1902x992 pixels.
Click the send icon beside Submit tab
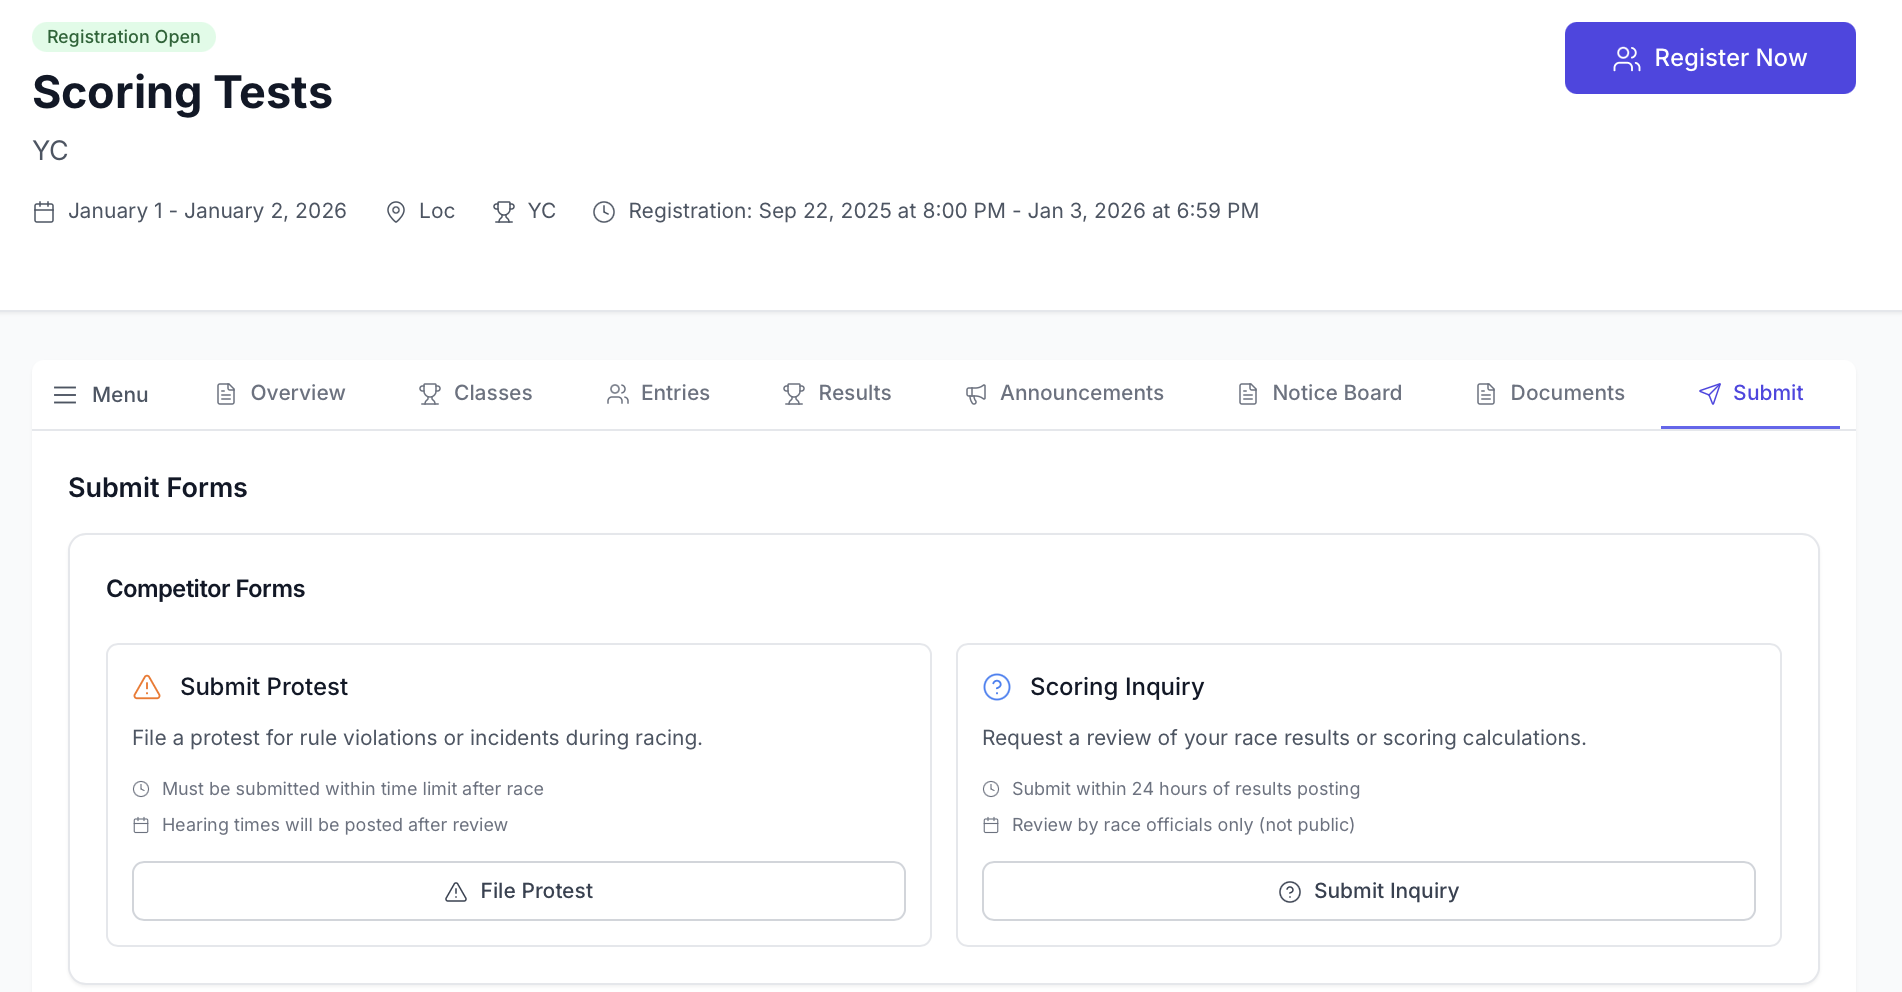point(1708,393)
